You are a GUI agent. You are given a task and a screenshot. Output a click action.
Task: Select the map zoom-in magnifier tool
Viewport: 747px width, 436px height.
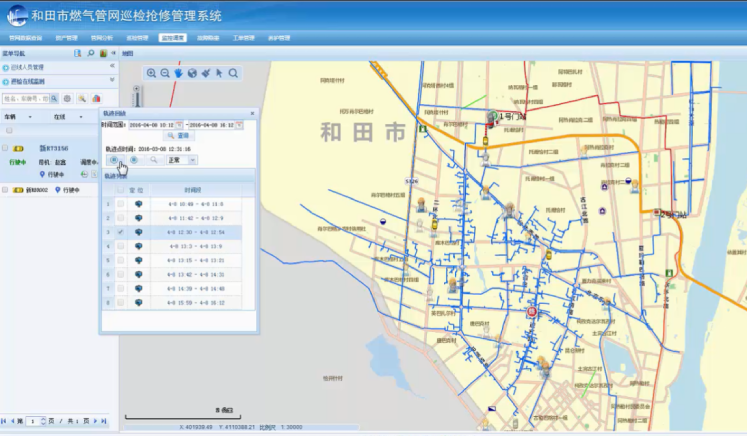click(151, 73)
